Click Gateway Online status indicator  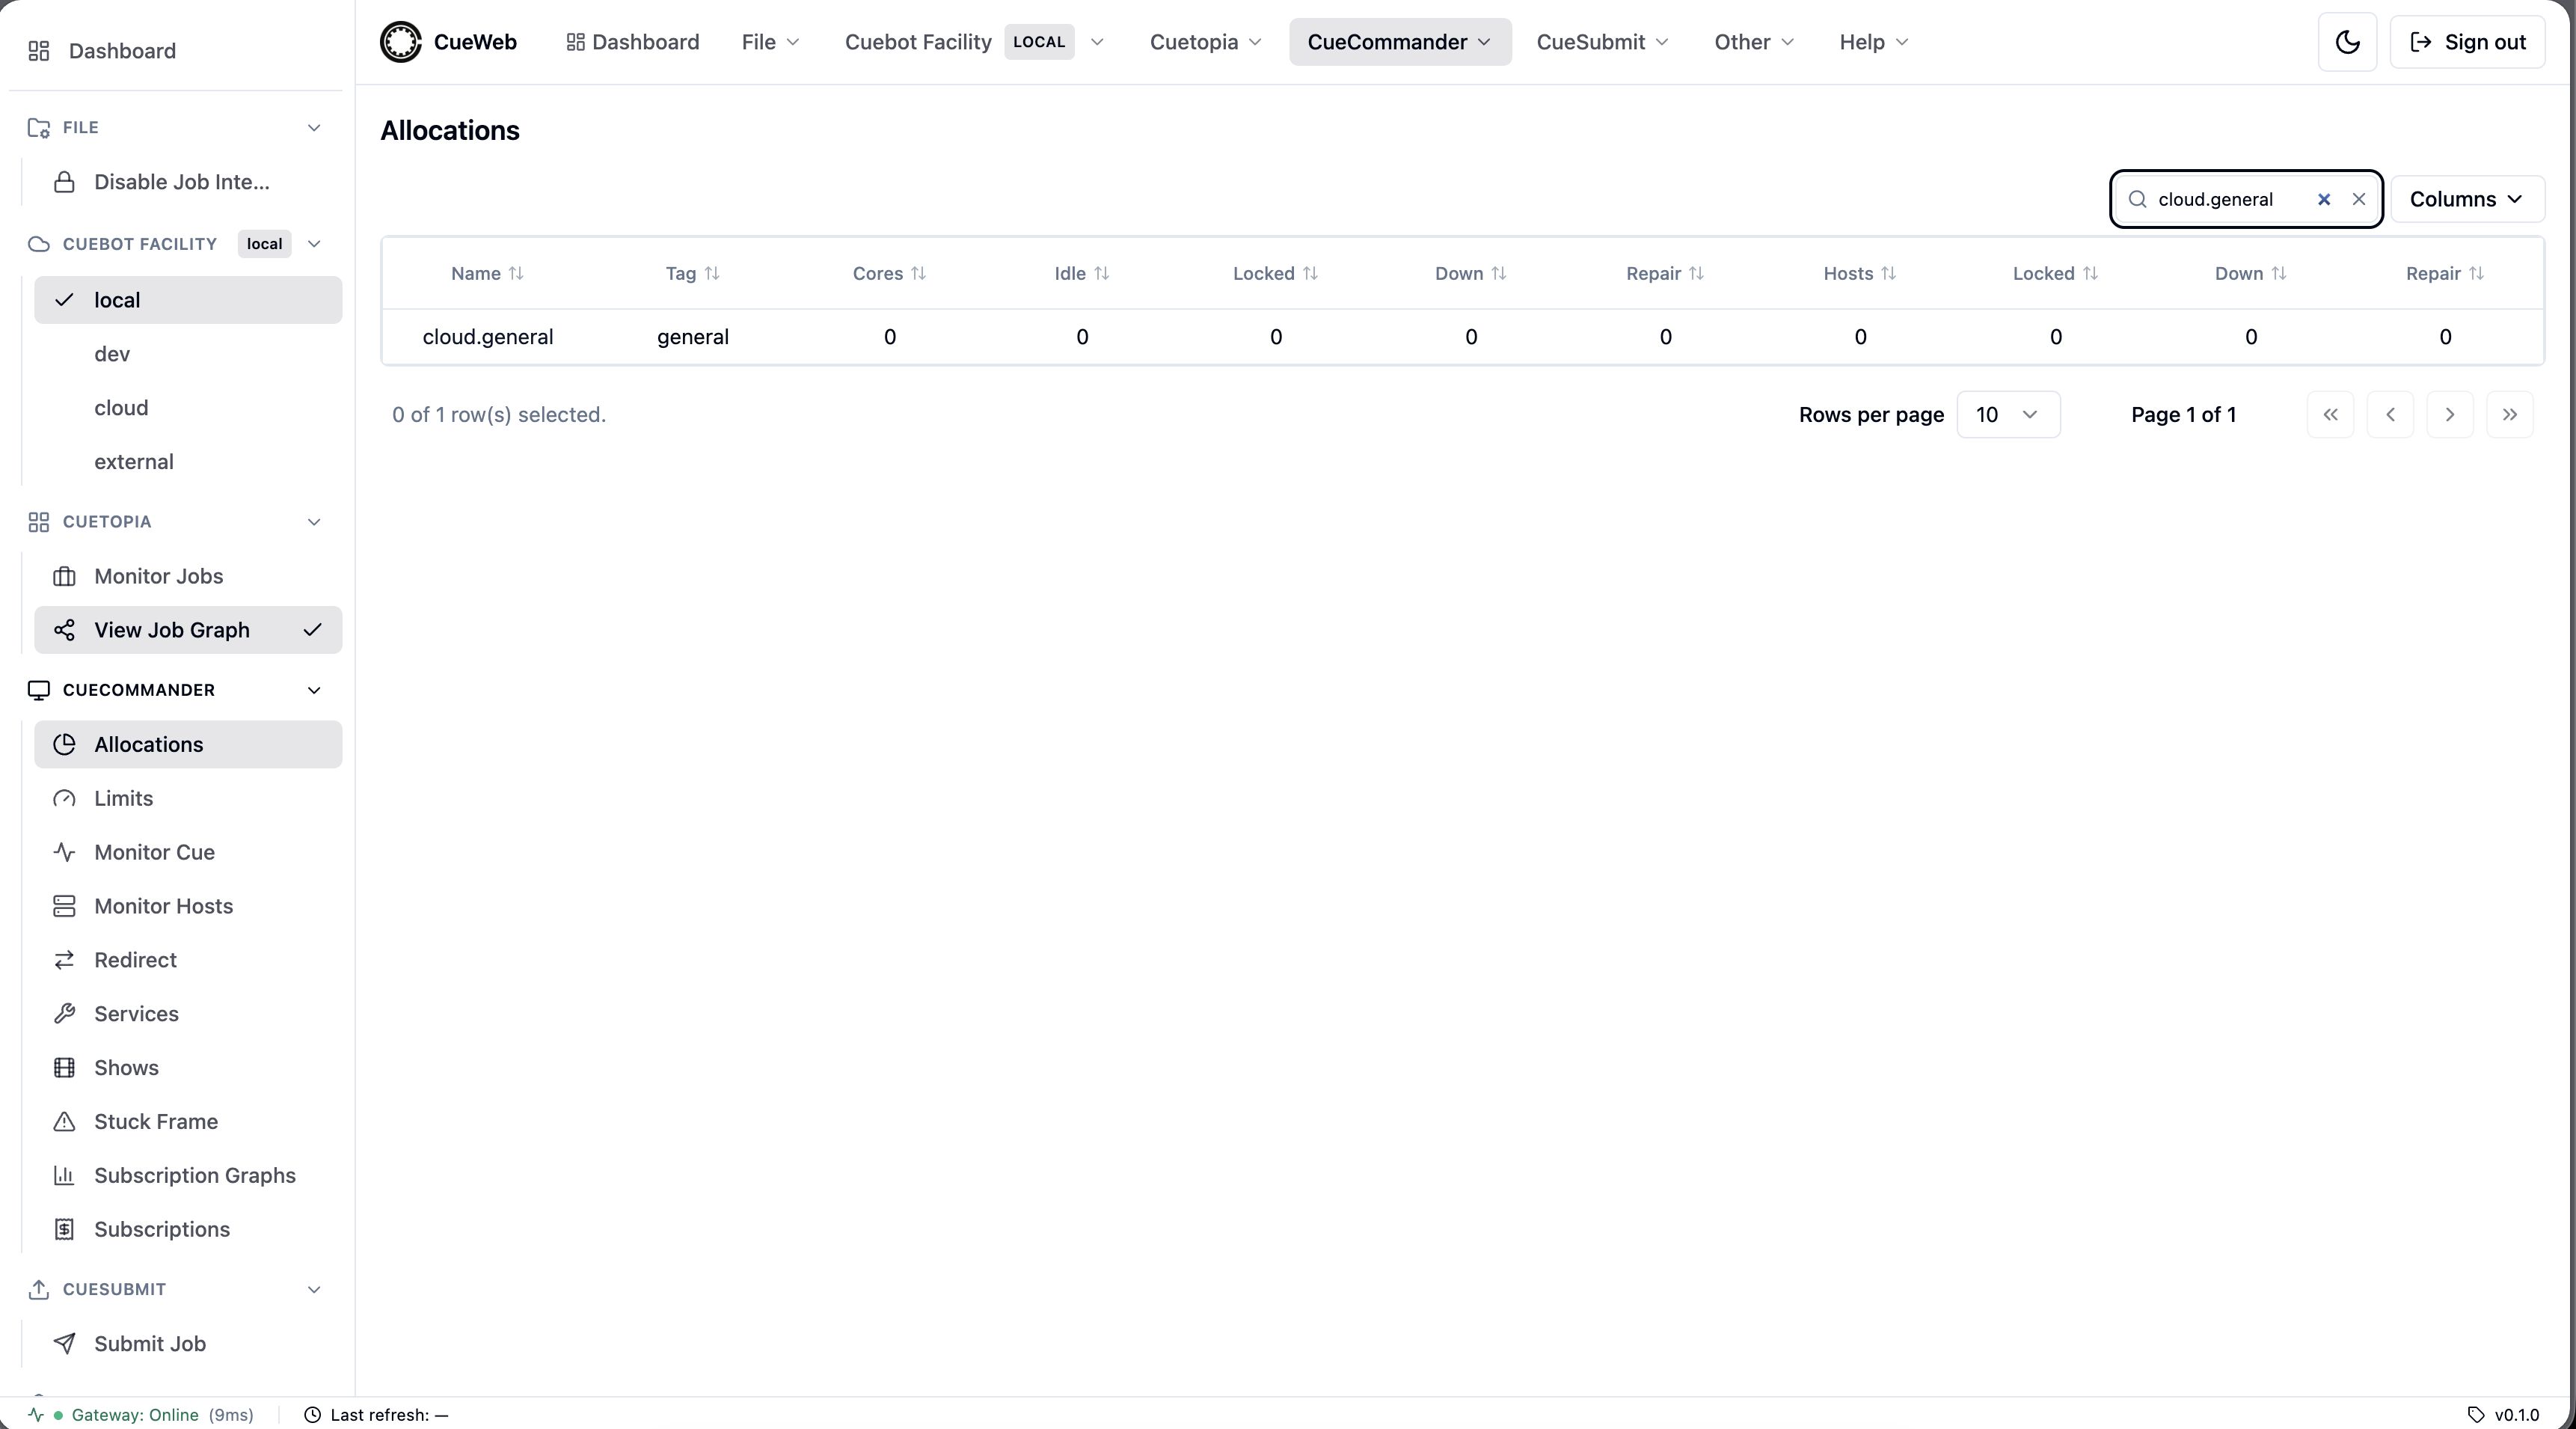tap(141, 1415)
